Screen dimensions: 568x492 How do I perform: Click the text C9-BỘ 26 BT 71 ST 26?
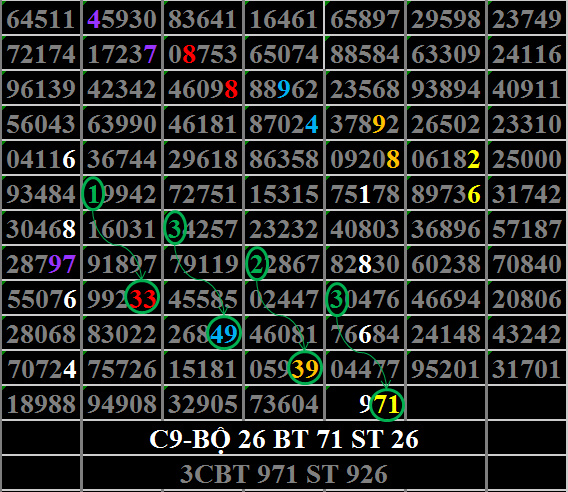pyautogui.click(x=284, y=439)
